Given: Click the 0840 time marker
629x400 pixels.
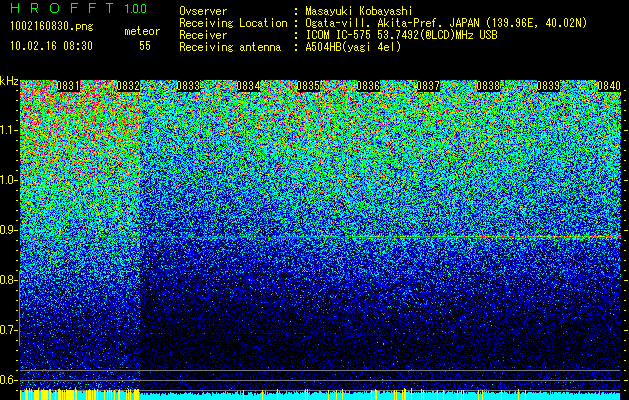Looking at the screenshot, I should pyautogui.click(x=609, y=86).
